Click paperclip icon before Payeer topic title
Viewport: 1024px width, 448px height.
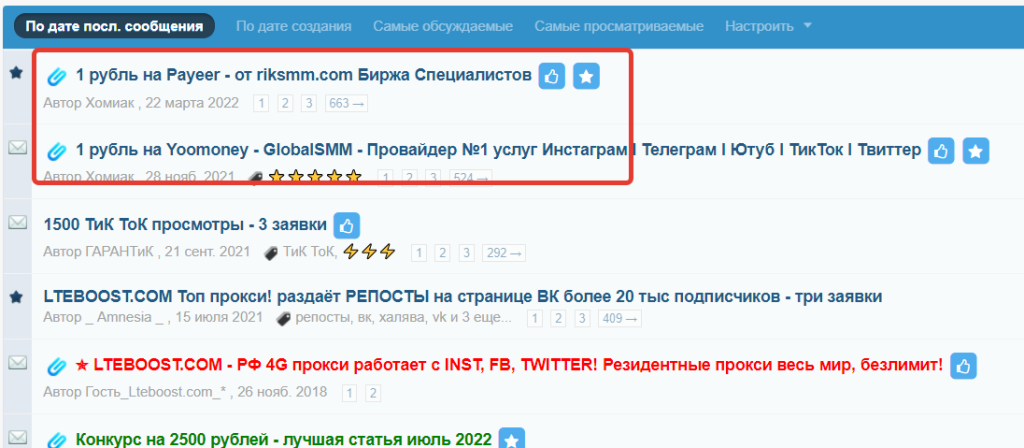click(x=57, y=77)
